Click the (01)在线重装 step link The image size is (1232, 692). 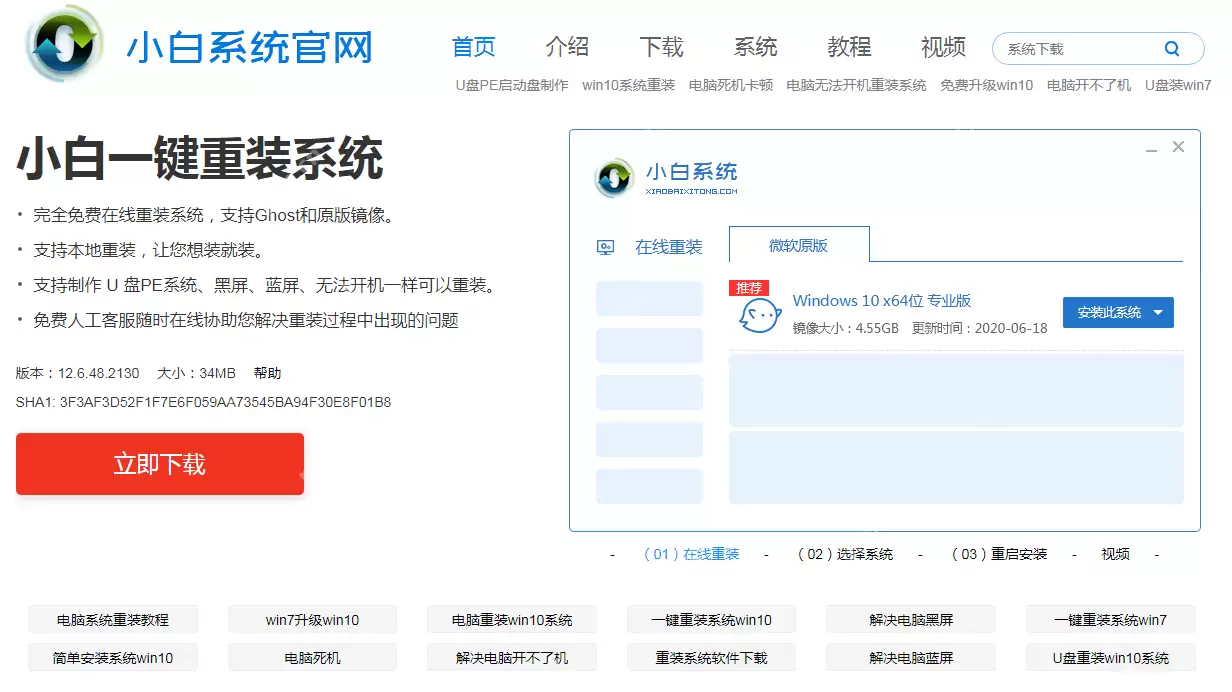pos(691,553)
